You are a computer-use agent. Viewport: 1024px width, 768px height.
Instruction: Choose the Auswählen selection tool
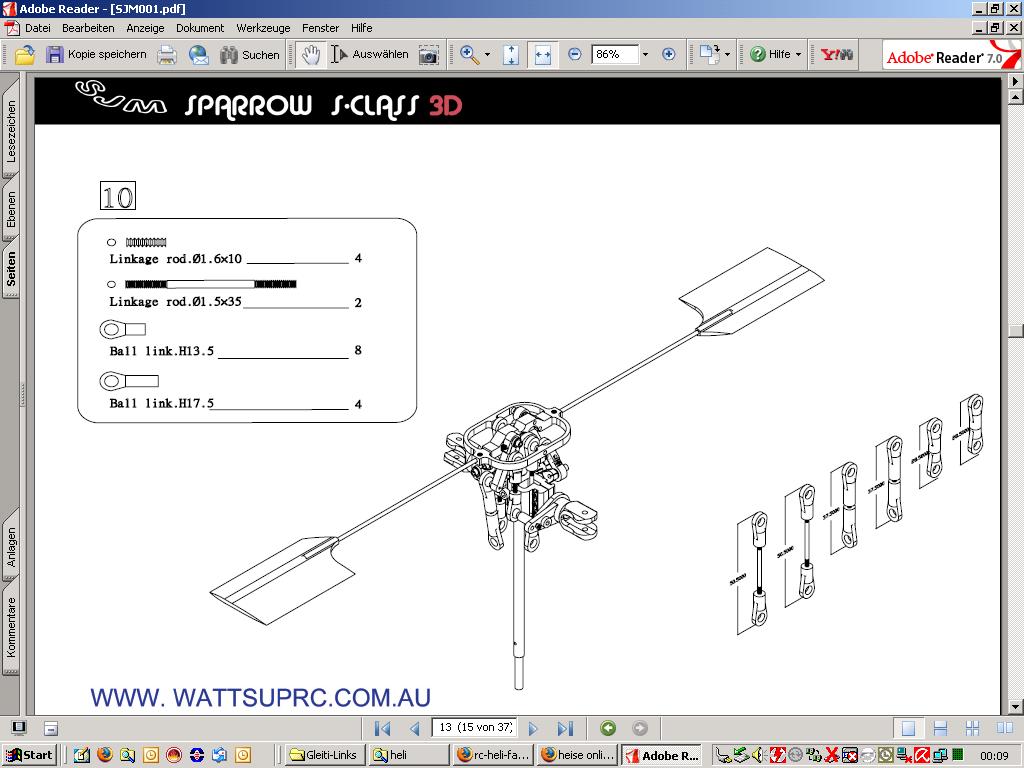tap(370, 55)
